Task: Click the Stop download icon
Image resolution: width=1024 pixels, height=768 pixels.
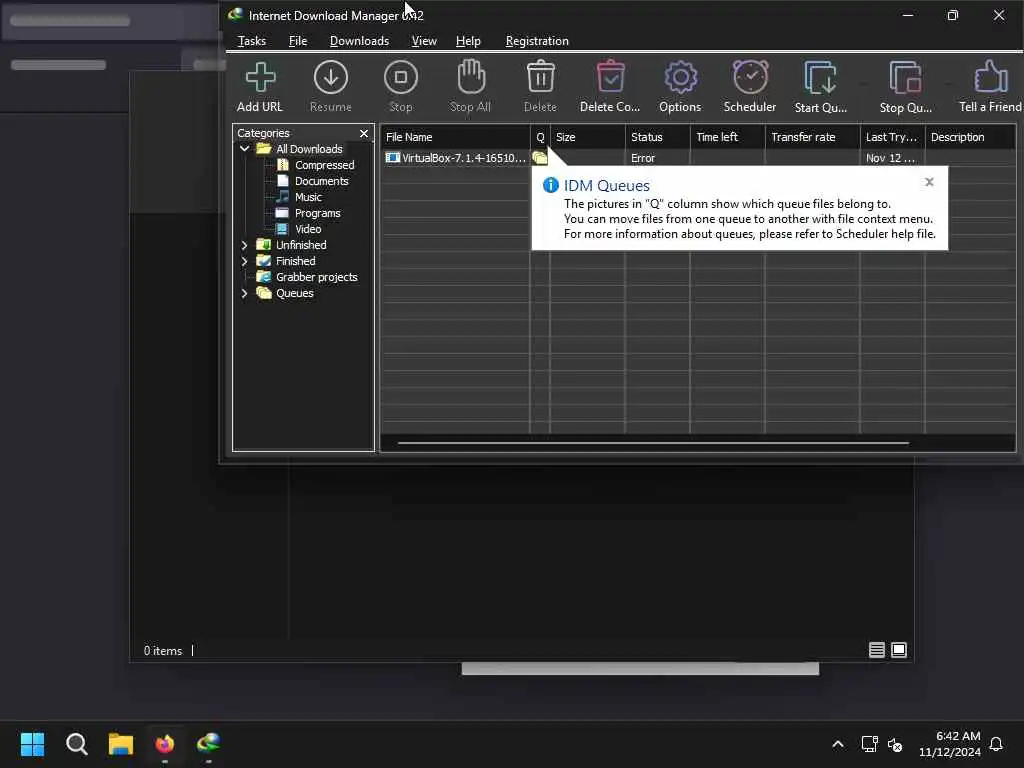Action: point(400,78)
